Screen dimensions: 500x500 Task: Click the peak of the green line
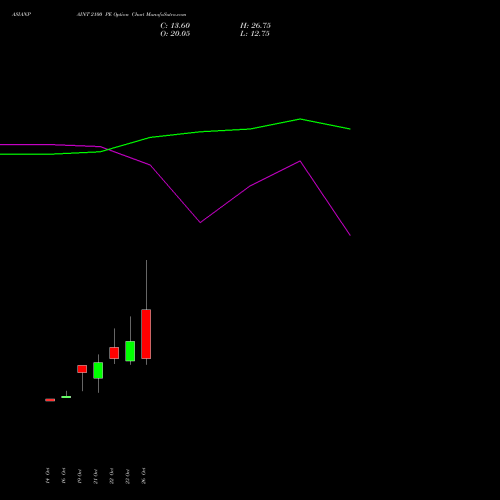coord(300,119)
